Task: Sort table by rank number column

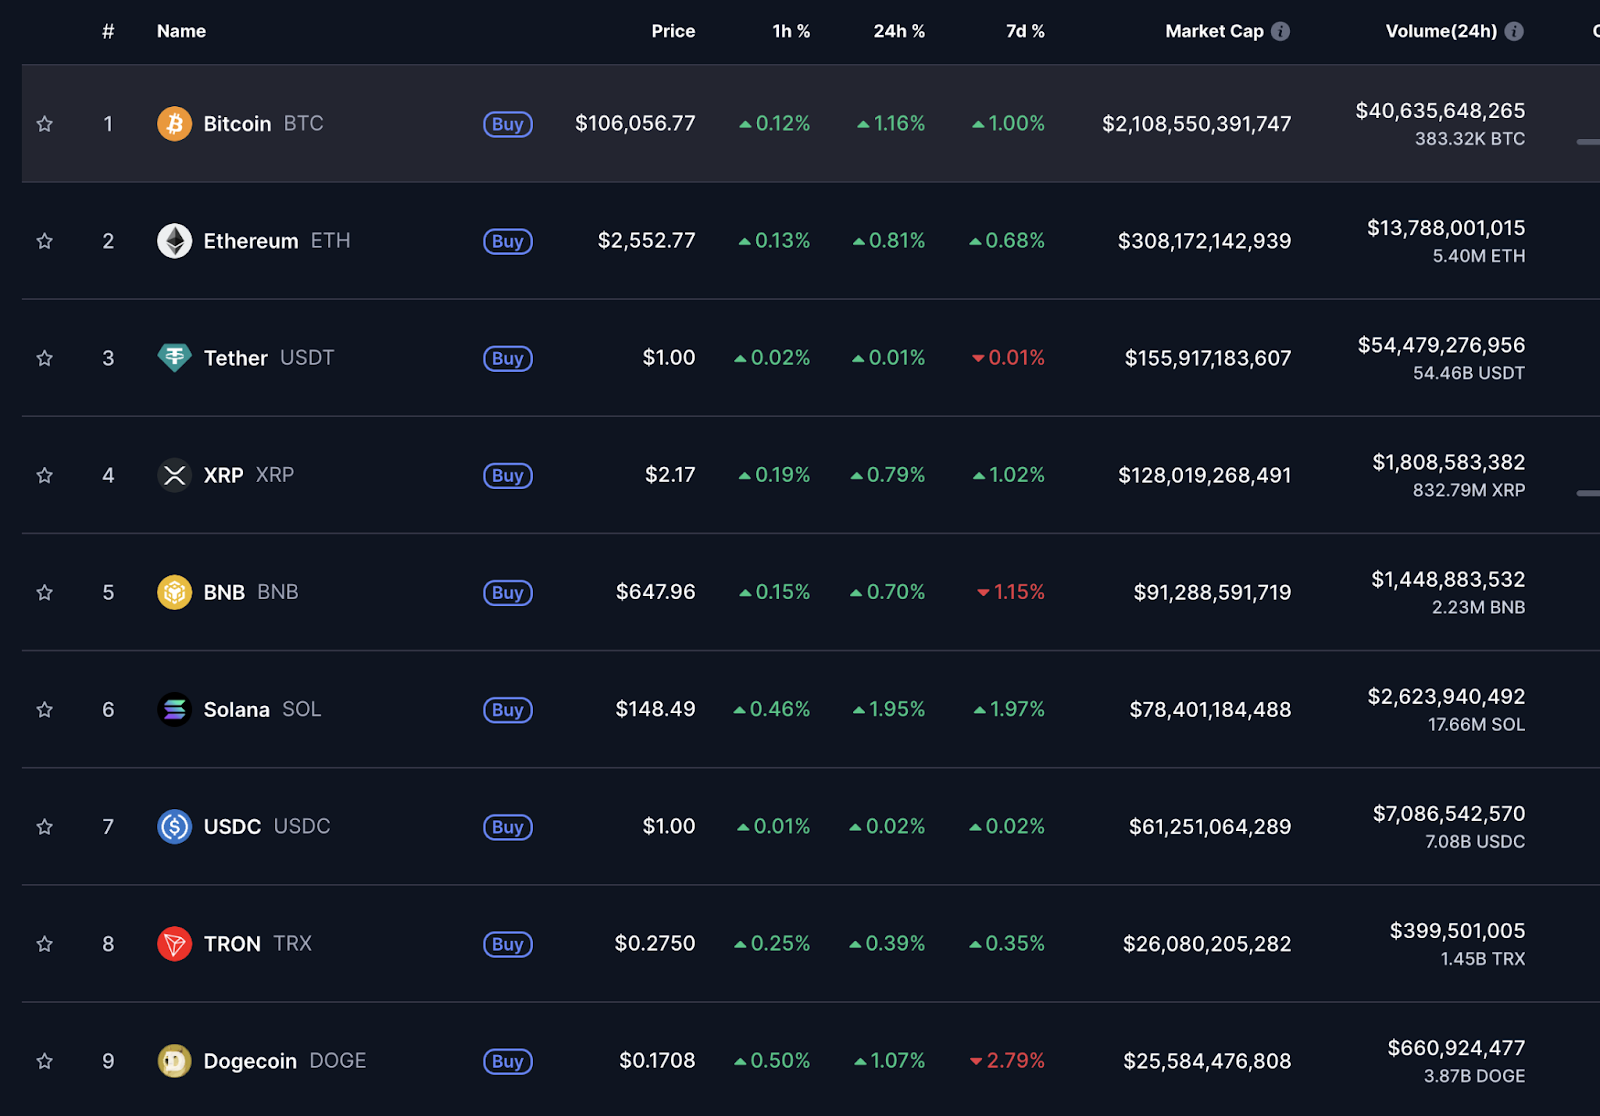Action: point(108,31)
